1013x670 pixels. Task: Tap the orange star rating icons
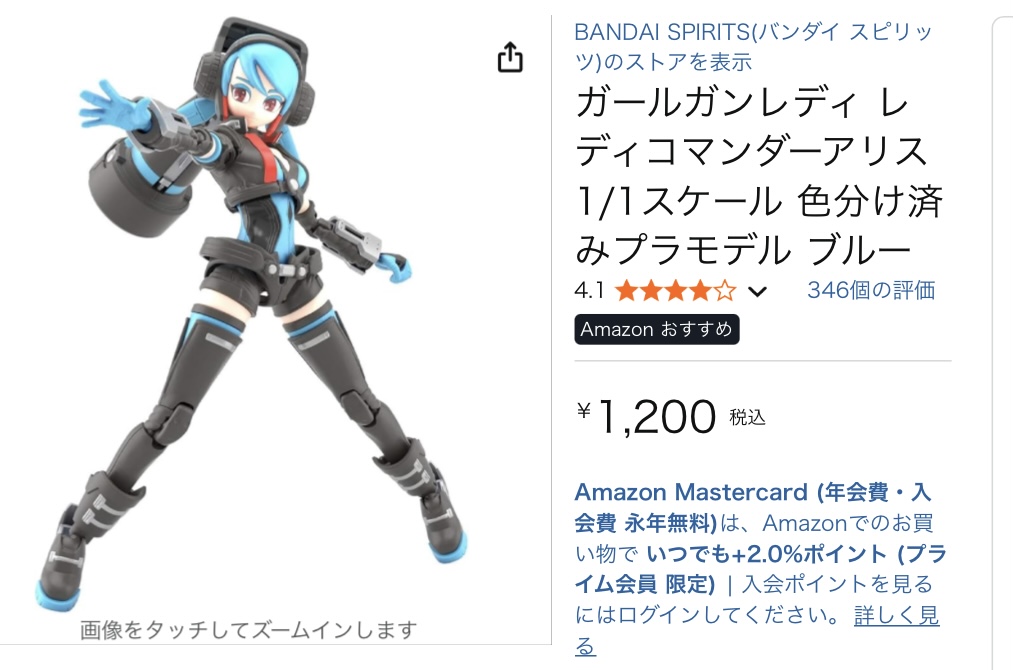click(675, 291)
